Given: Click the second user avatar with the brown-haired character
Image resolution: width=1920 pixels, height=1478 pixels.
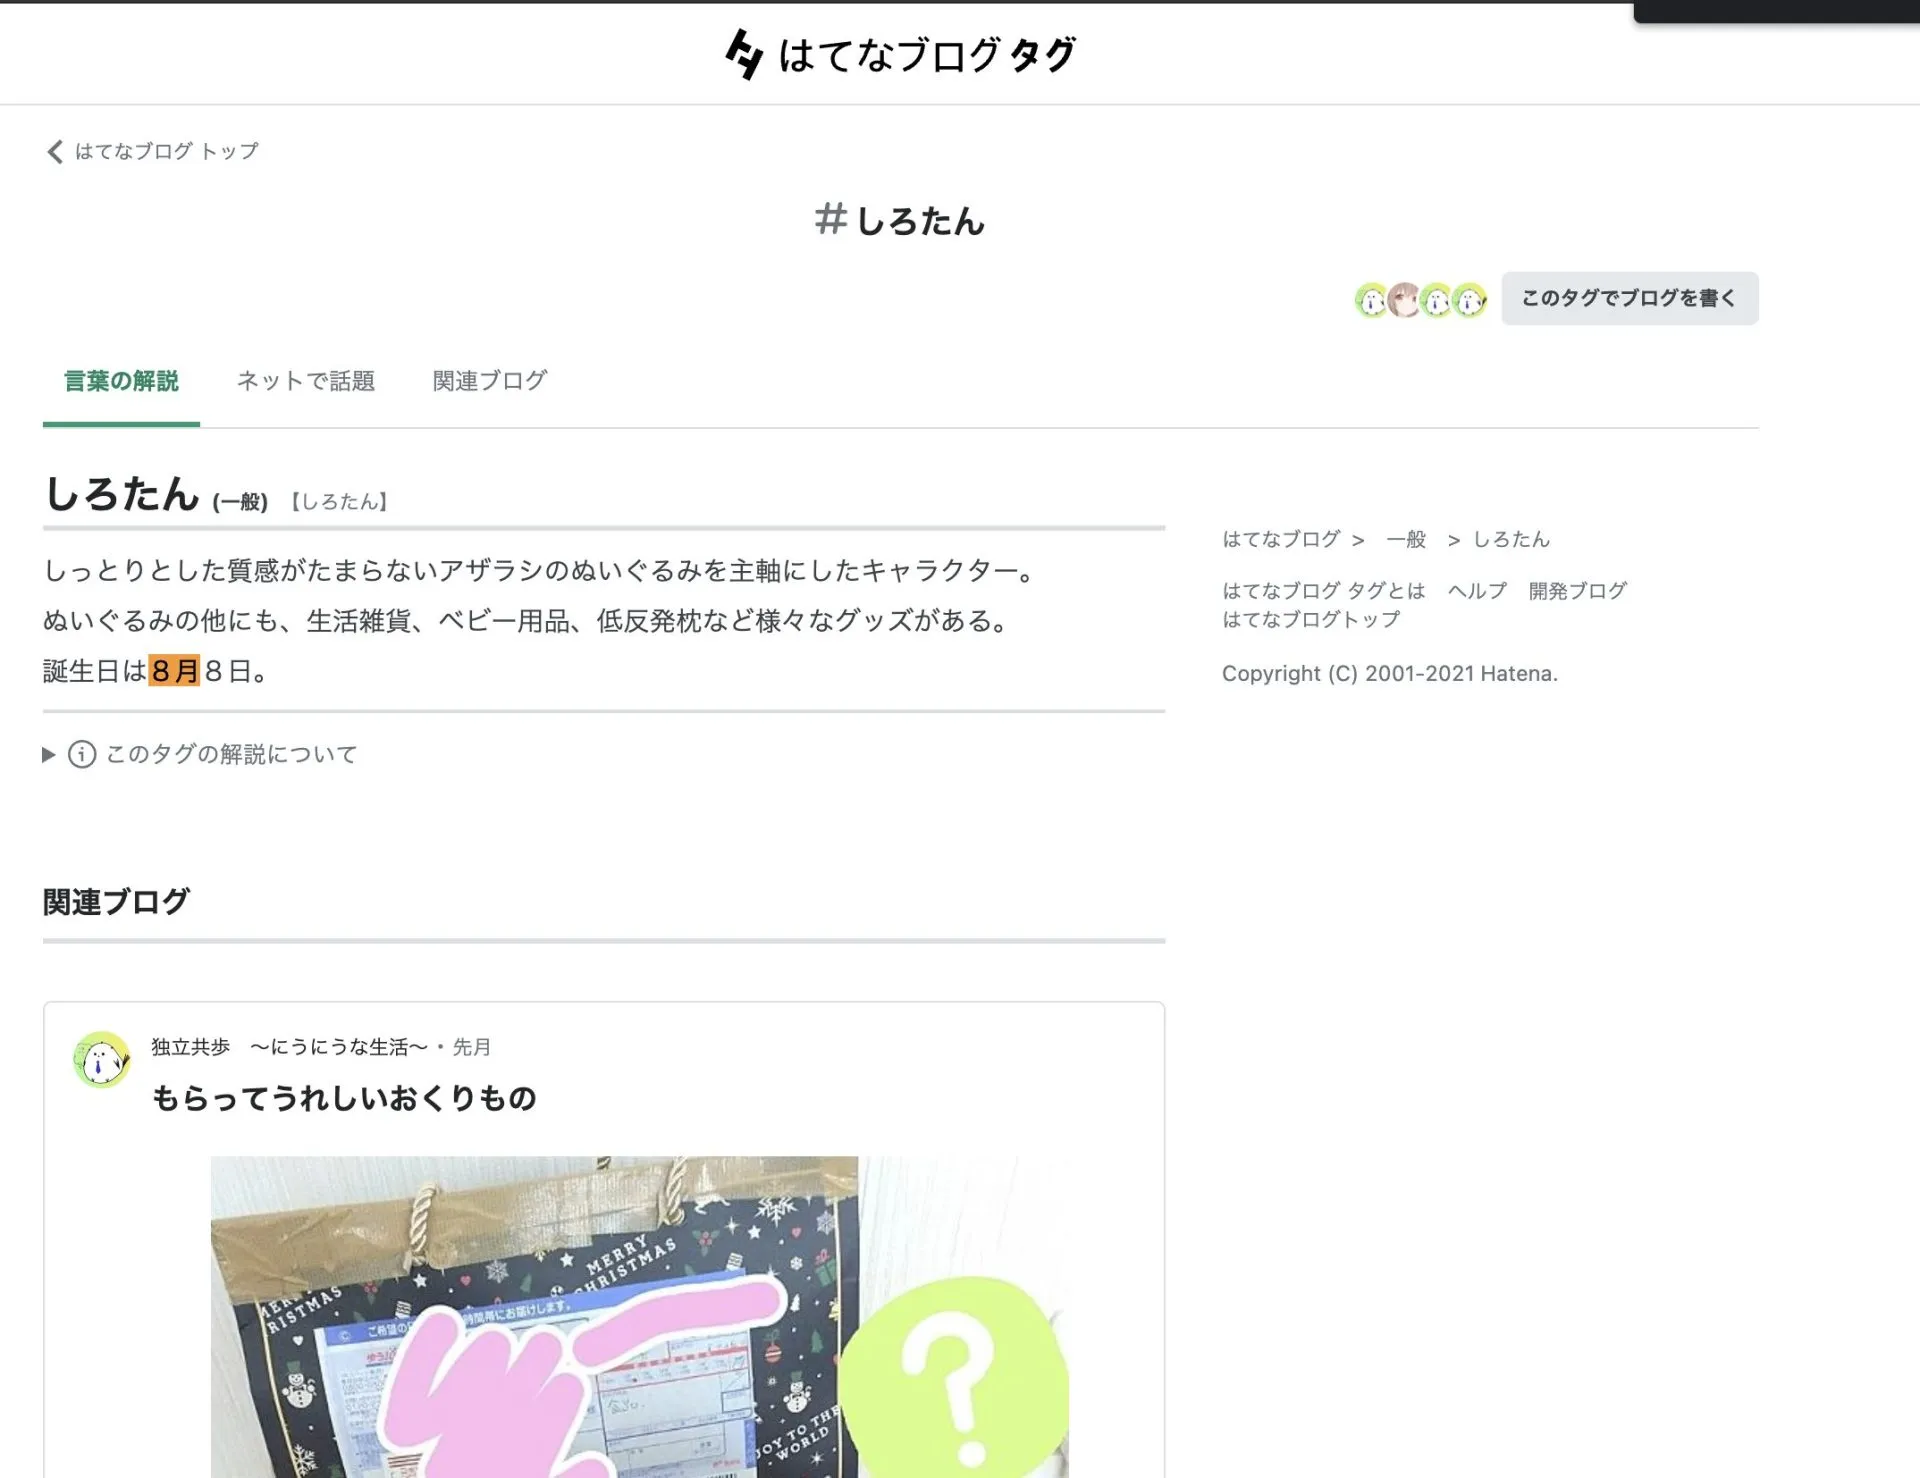Looking at the screenshot, I should coord(1404,299).
